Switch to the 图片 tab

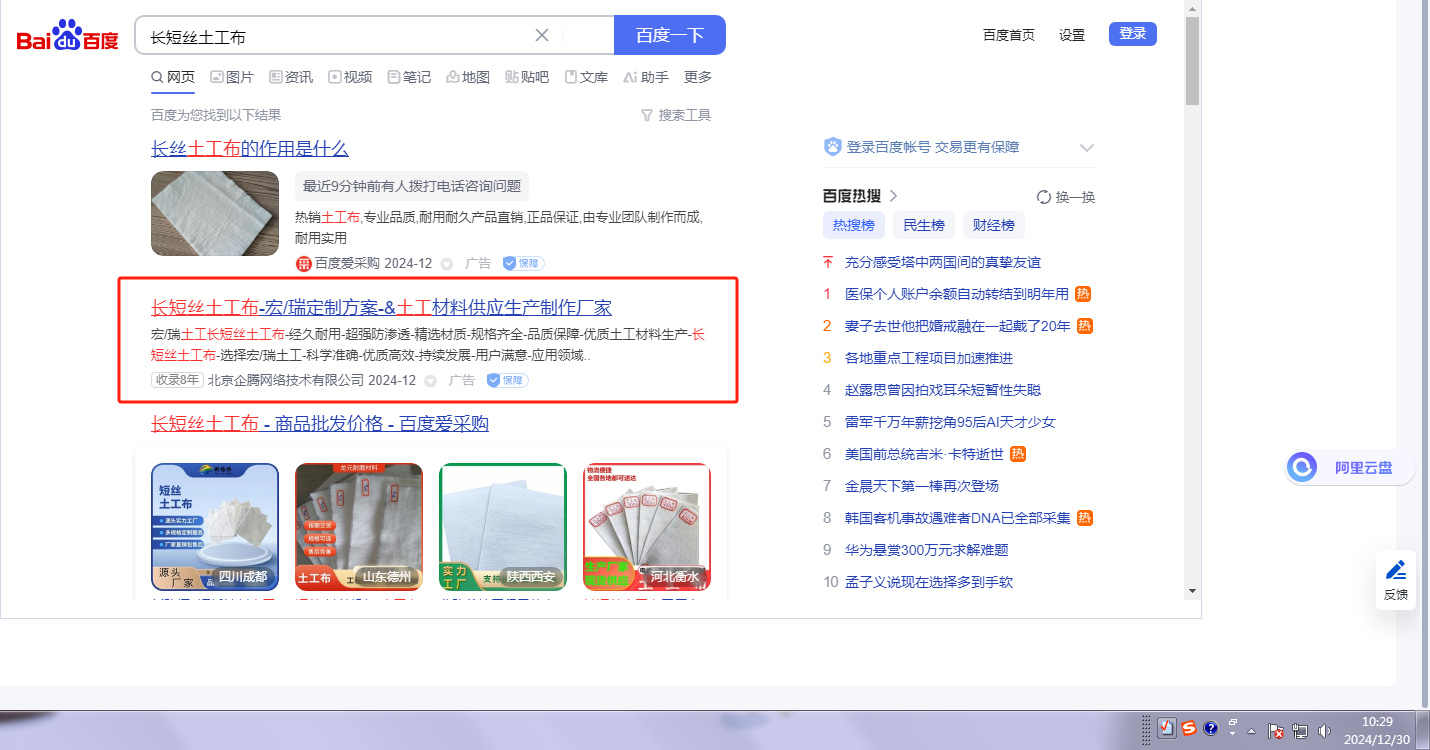(x=233, y=77)
